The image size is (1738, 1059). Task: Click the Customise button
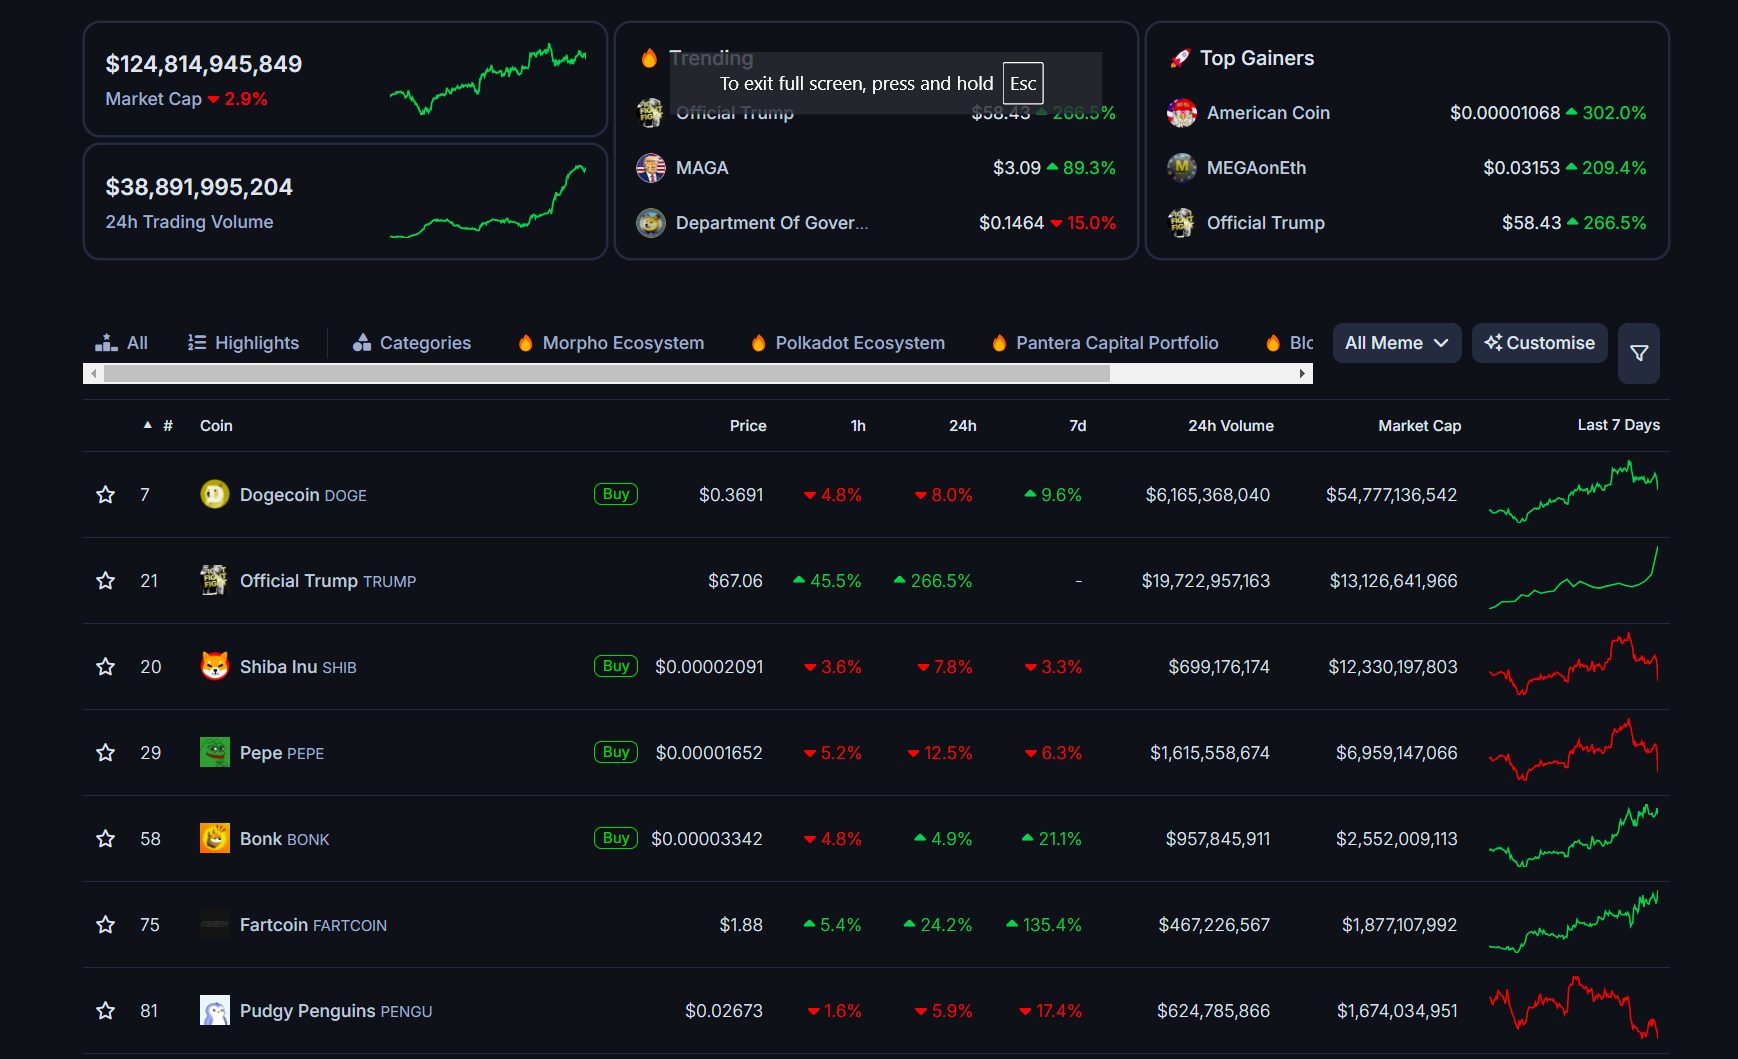point(1540,343)
